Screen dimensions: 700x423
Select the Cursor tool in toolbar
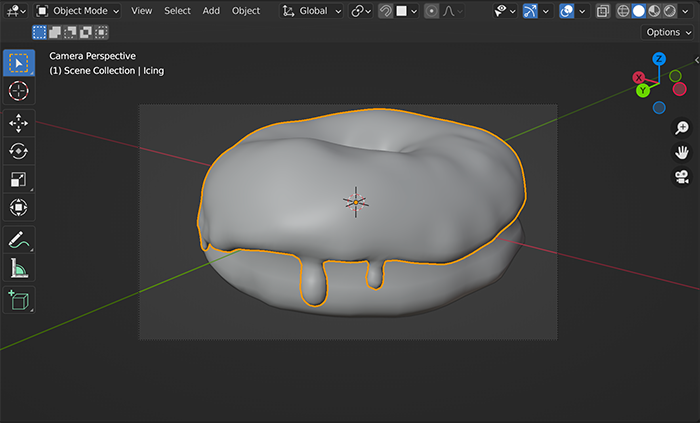point(19,91)
